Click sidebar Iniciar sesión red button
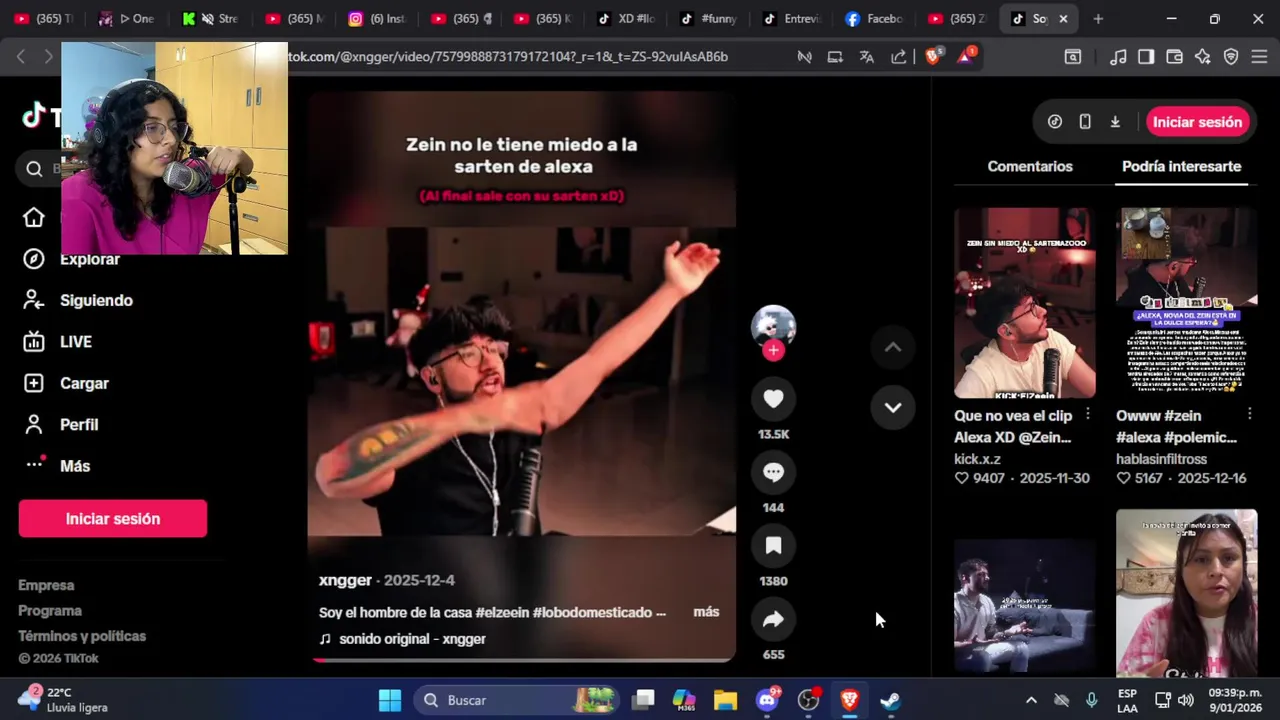The image size is (1280, 720). (x=113, y=519)
